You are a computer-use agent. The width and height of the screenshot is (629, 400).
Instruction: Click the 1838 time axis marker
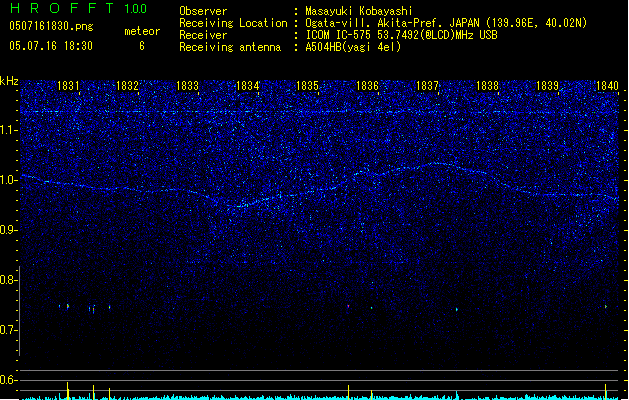[x=487, y=86]
